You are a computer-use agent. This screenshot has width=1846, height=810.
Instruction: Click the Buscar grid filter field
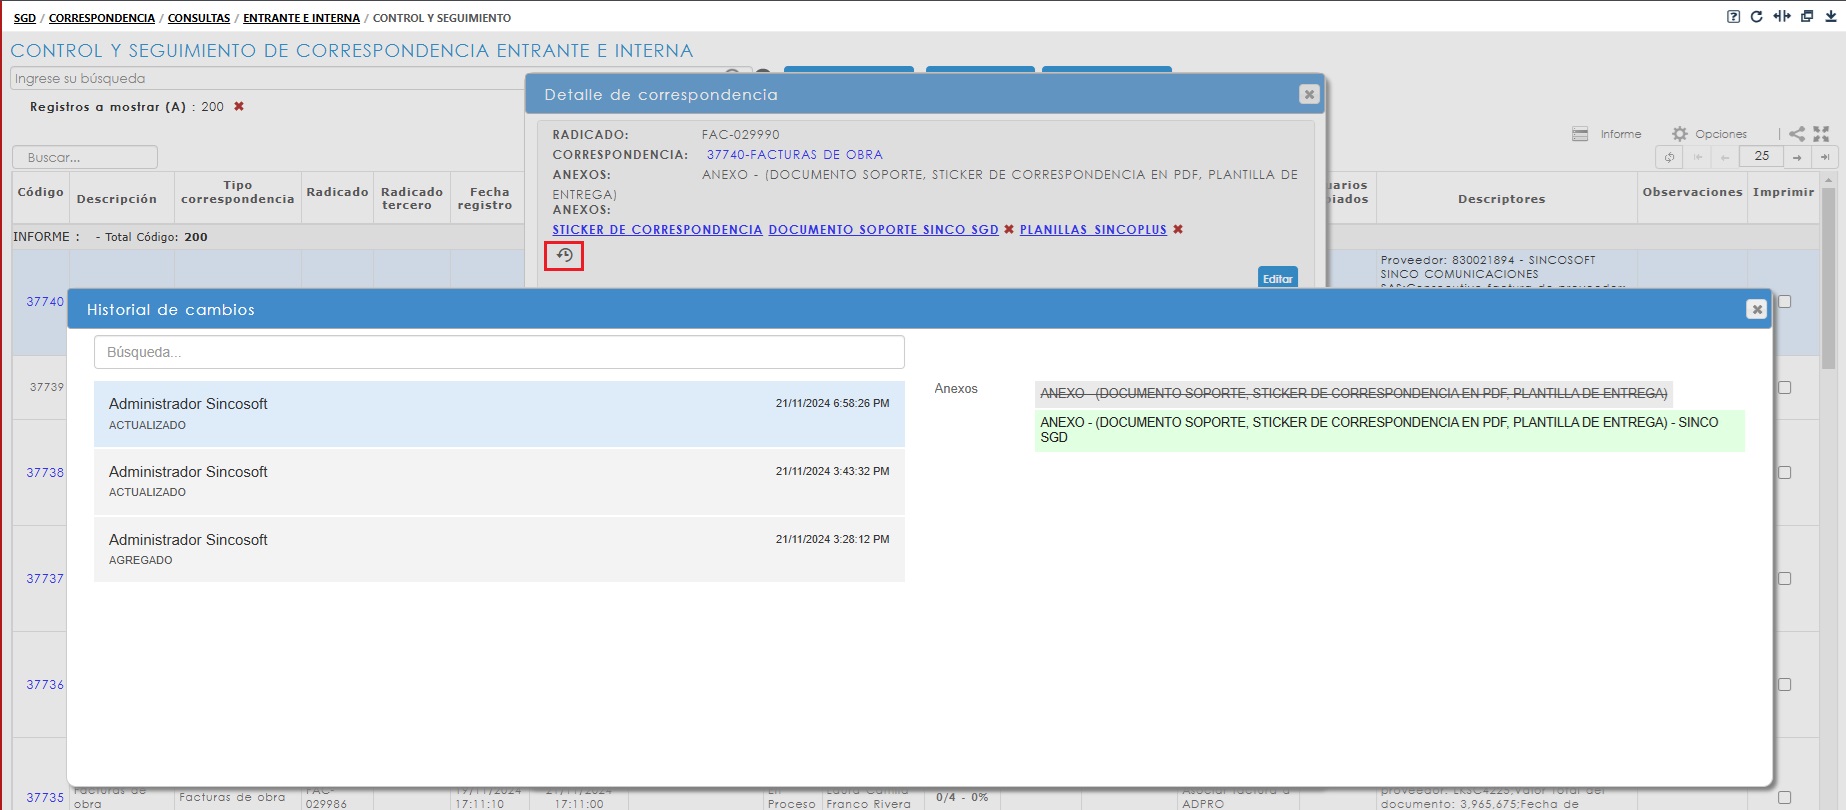[x=85, y=157]
